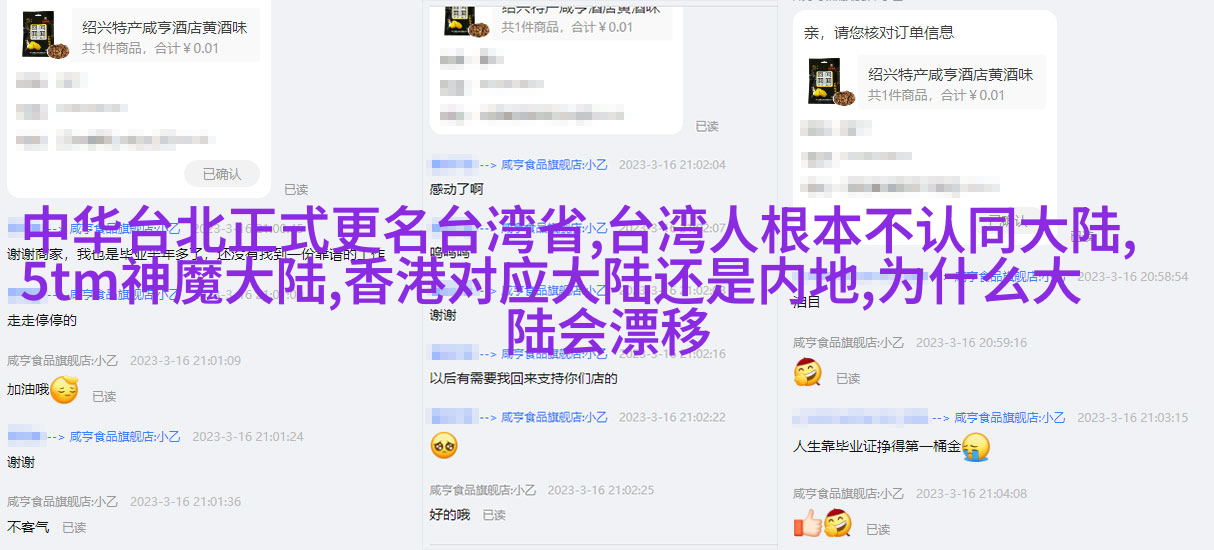Click product title 绍兴特产咸亨酒店黄酒味 in right card
1214x550 pixels.
(950, 74)
